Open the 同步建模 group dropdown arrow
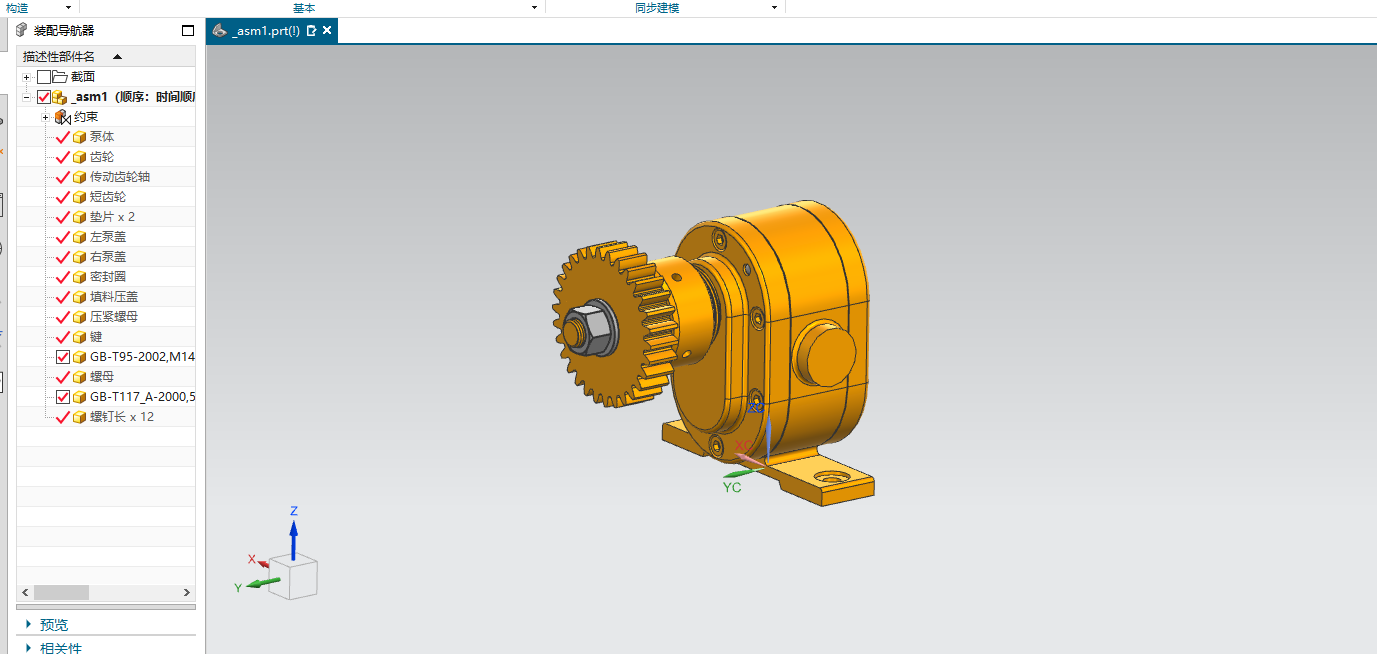The height and width of the screenshot is (654, 1377). click(x=774, y=7)
